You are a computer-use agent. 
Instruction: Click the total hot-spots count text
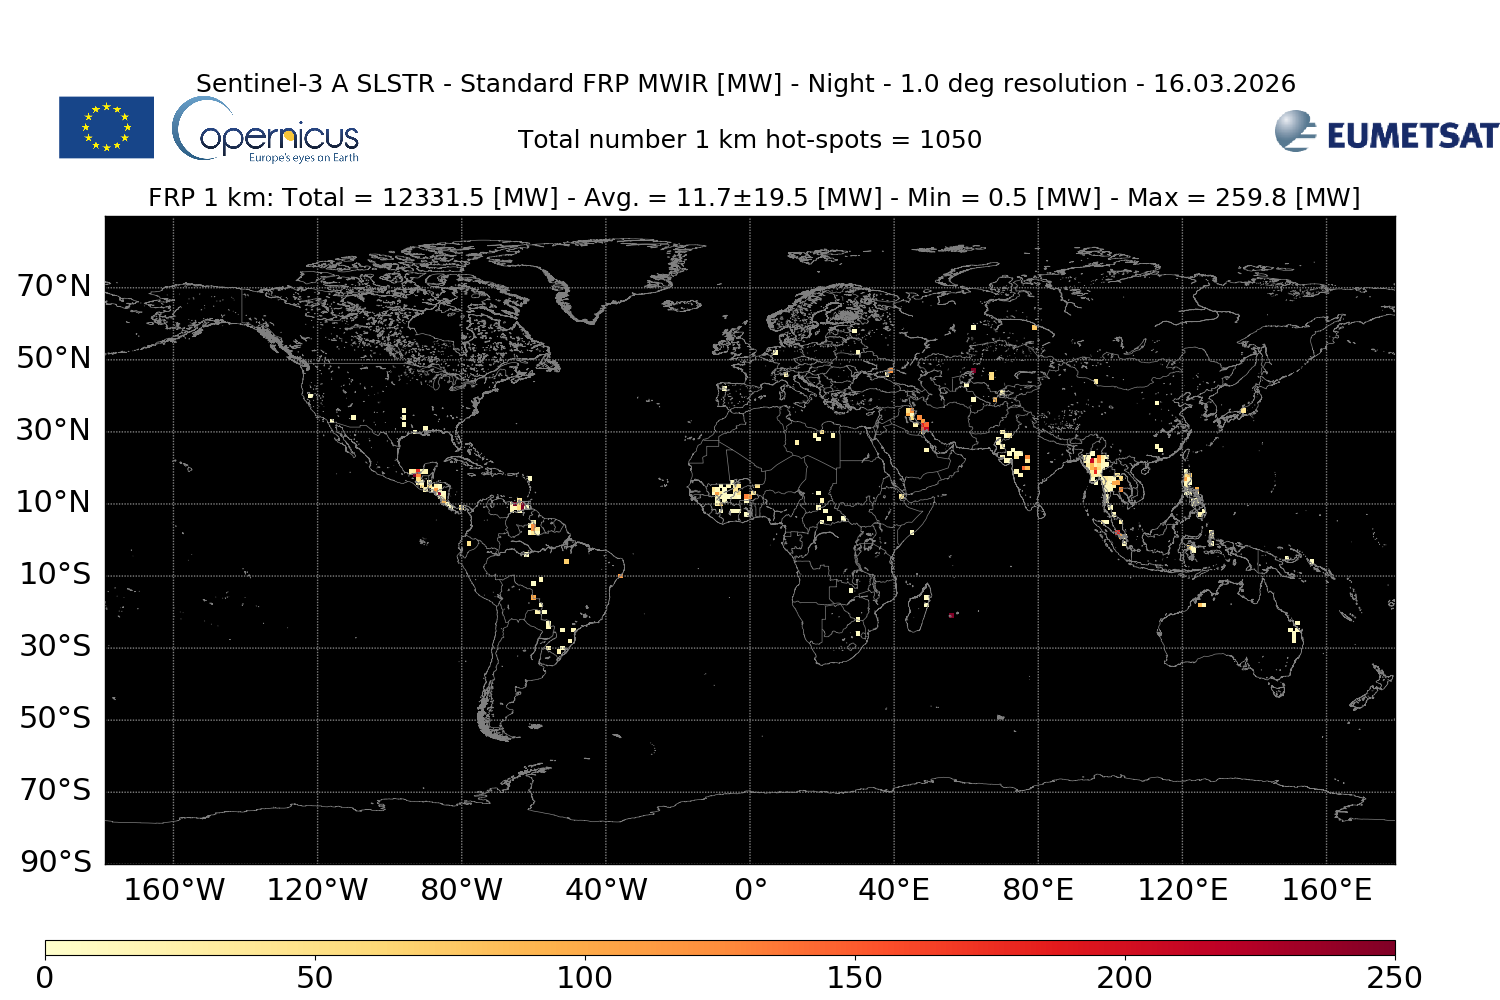(750, 140)
